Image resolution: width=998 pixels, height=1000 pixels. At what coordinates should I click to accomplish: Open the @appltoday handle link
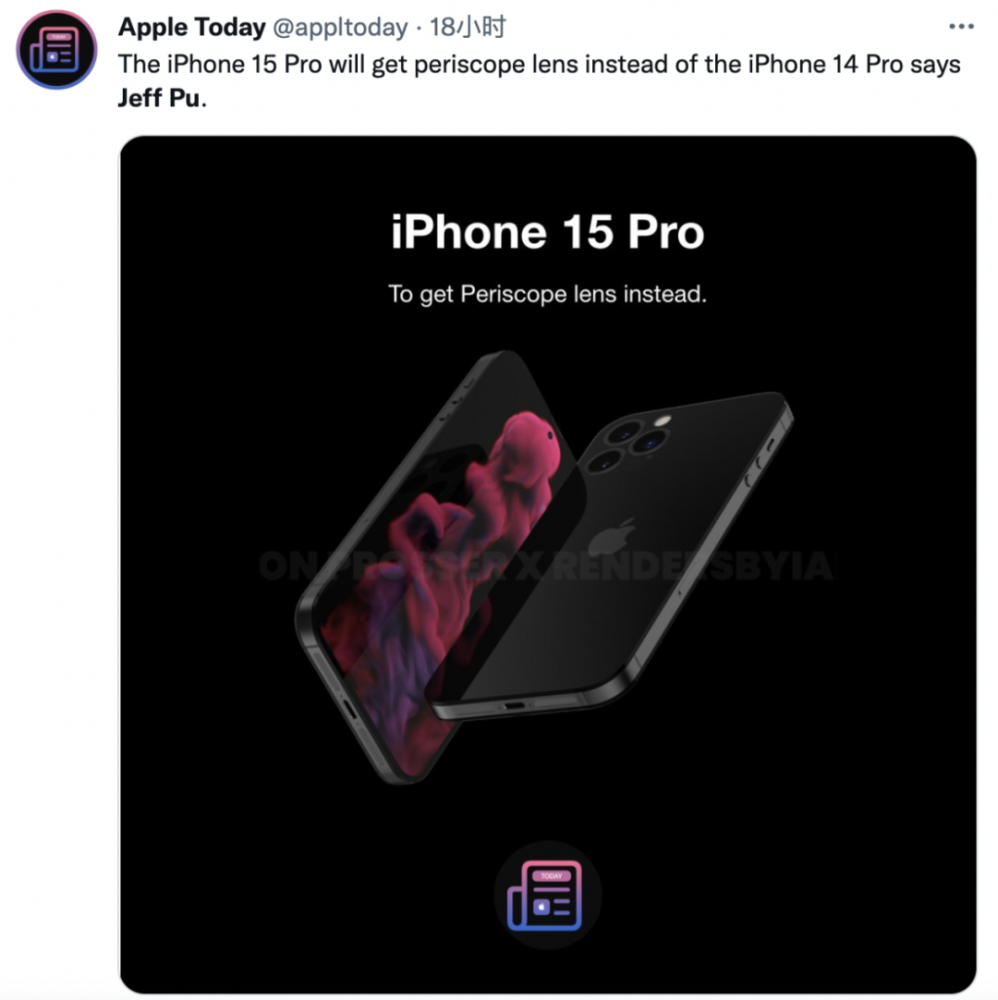pos(341,27)
